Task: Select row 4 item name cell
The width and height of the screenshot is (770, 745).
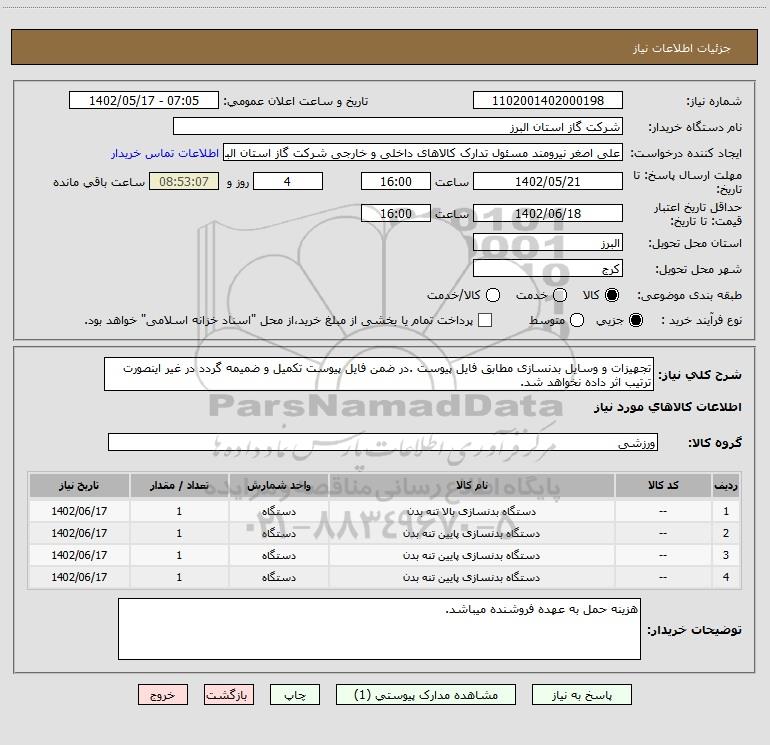Action: [x=471, y=578]
